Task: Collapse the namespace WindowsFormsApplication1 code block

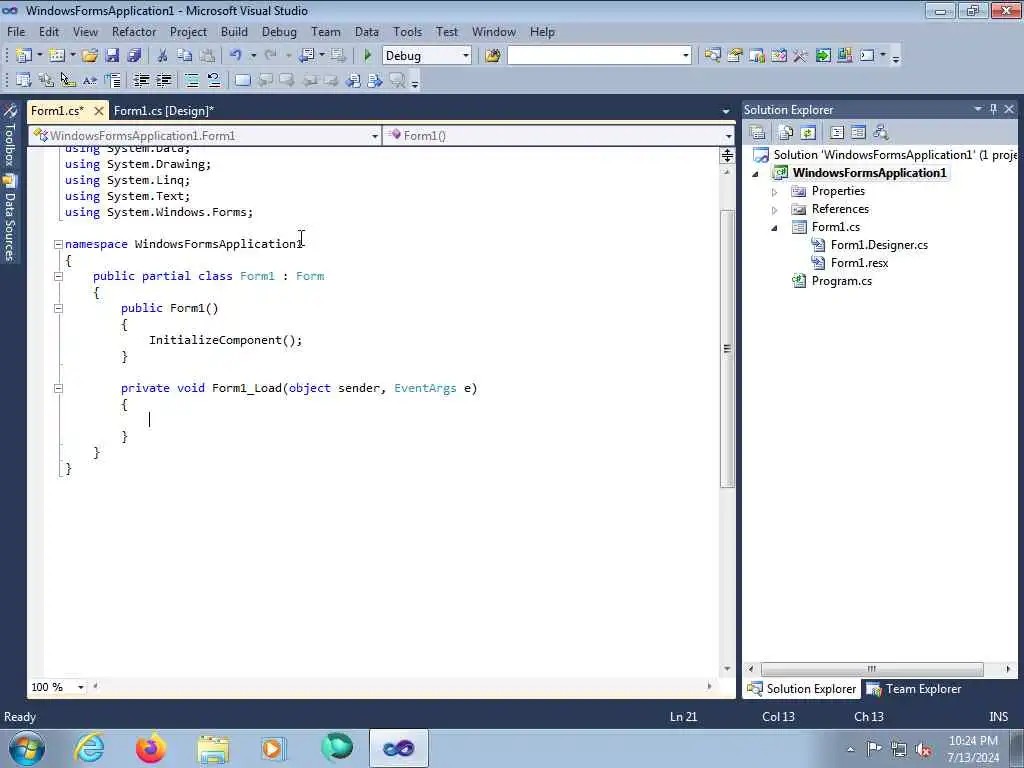Action: (58, 244)
